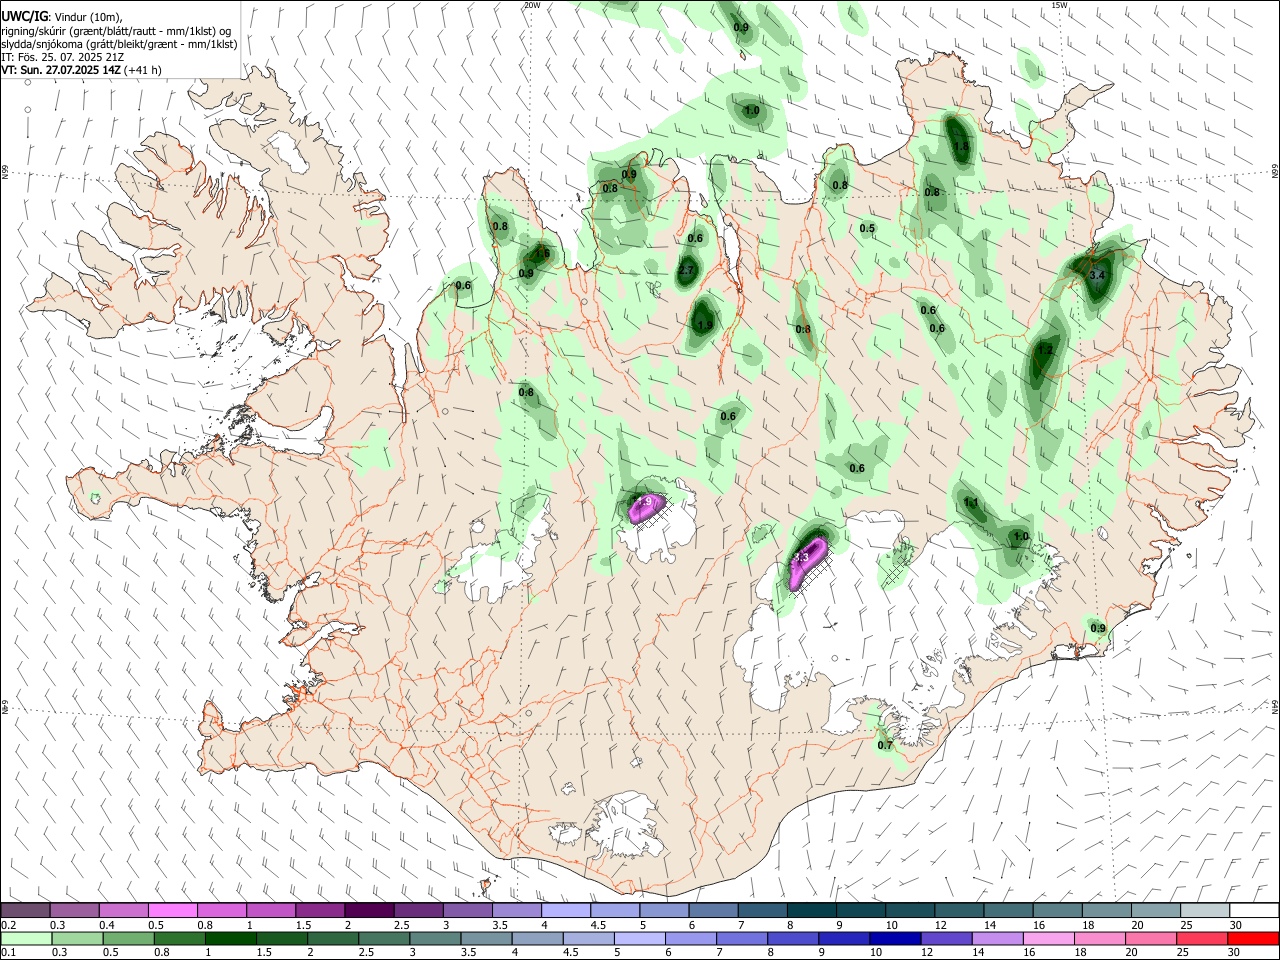Pick the pale lilac snow swatch between 4 and 4.5
The width and height of the screenshot is (1280, 960).
click(565, 911)
